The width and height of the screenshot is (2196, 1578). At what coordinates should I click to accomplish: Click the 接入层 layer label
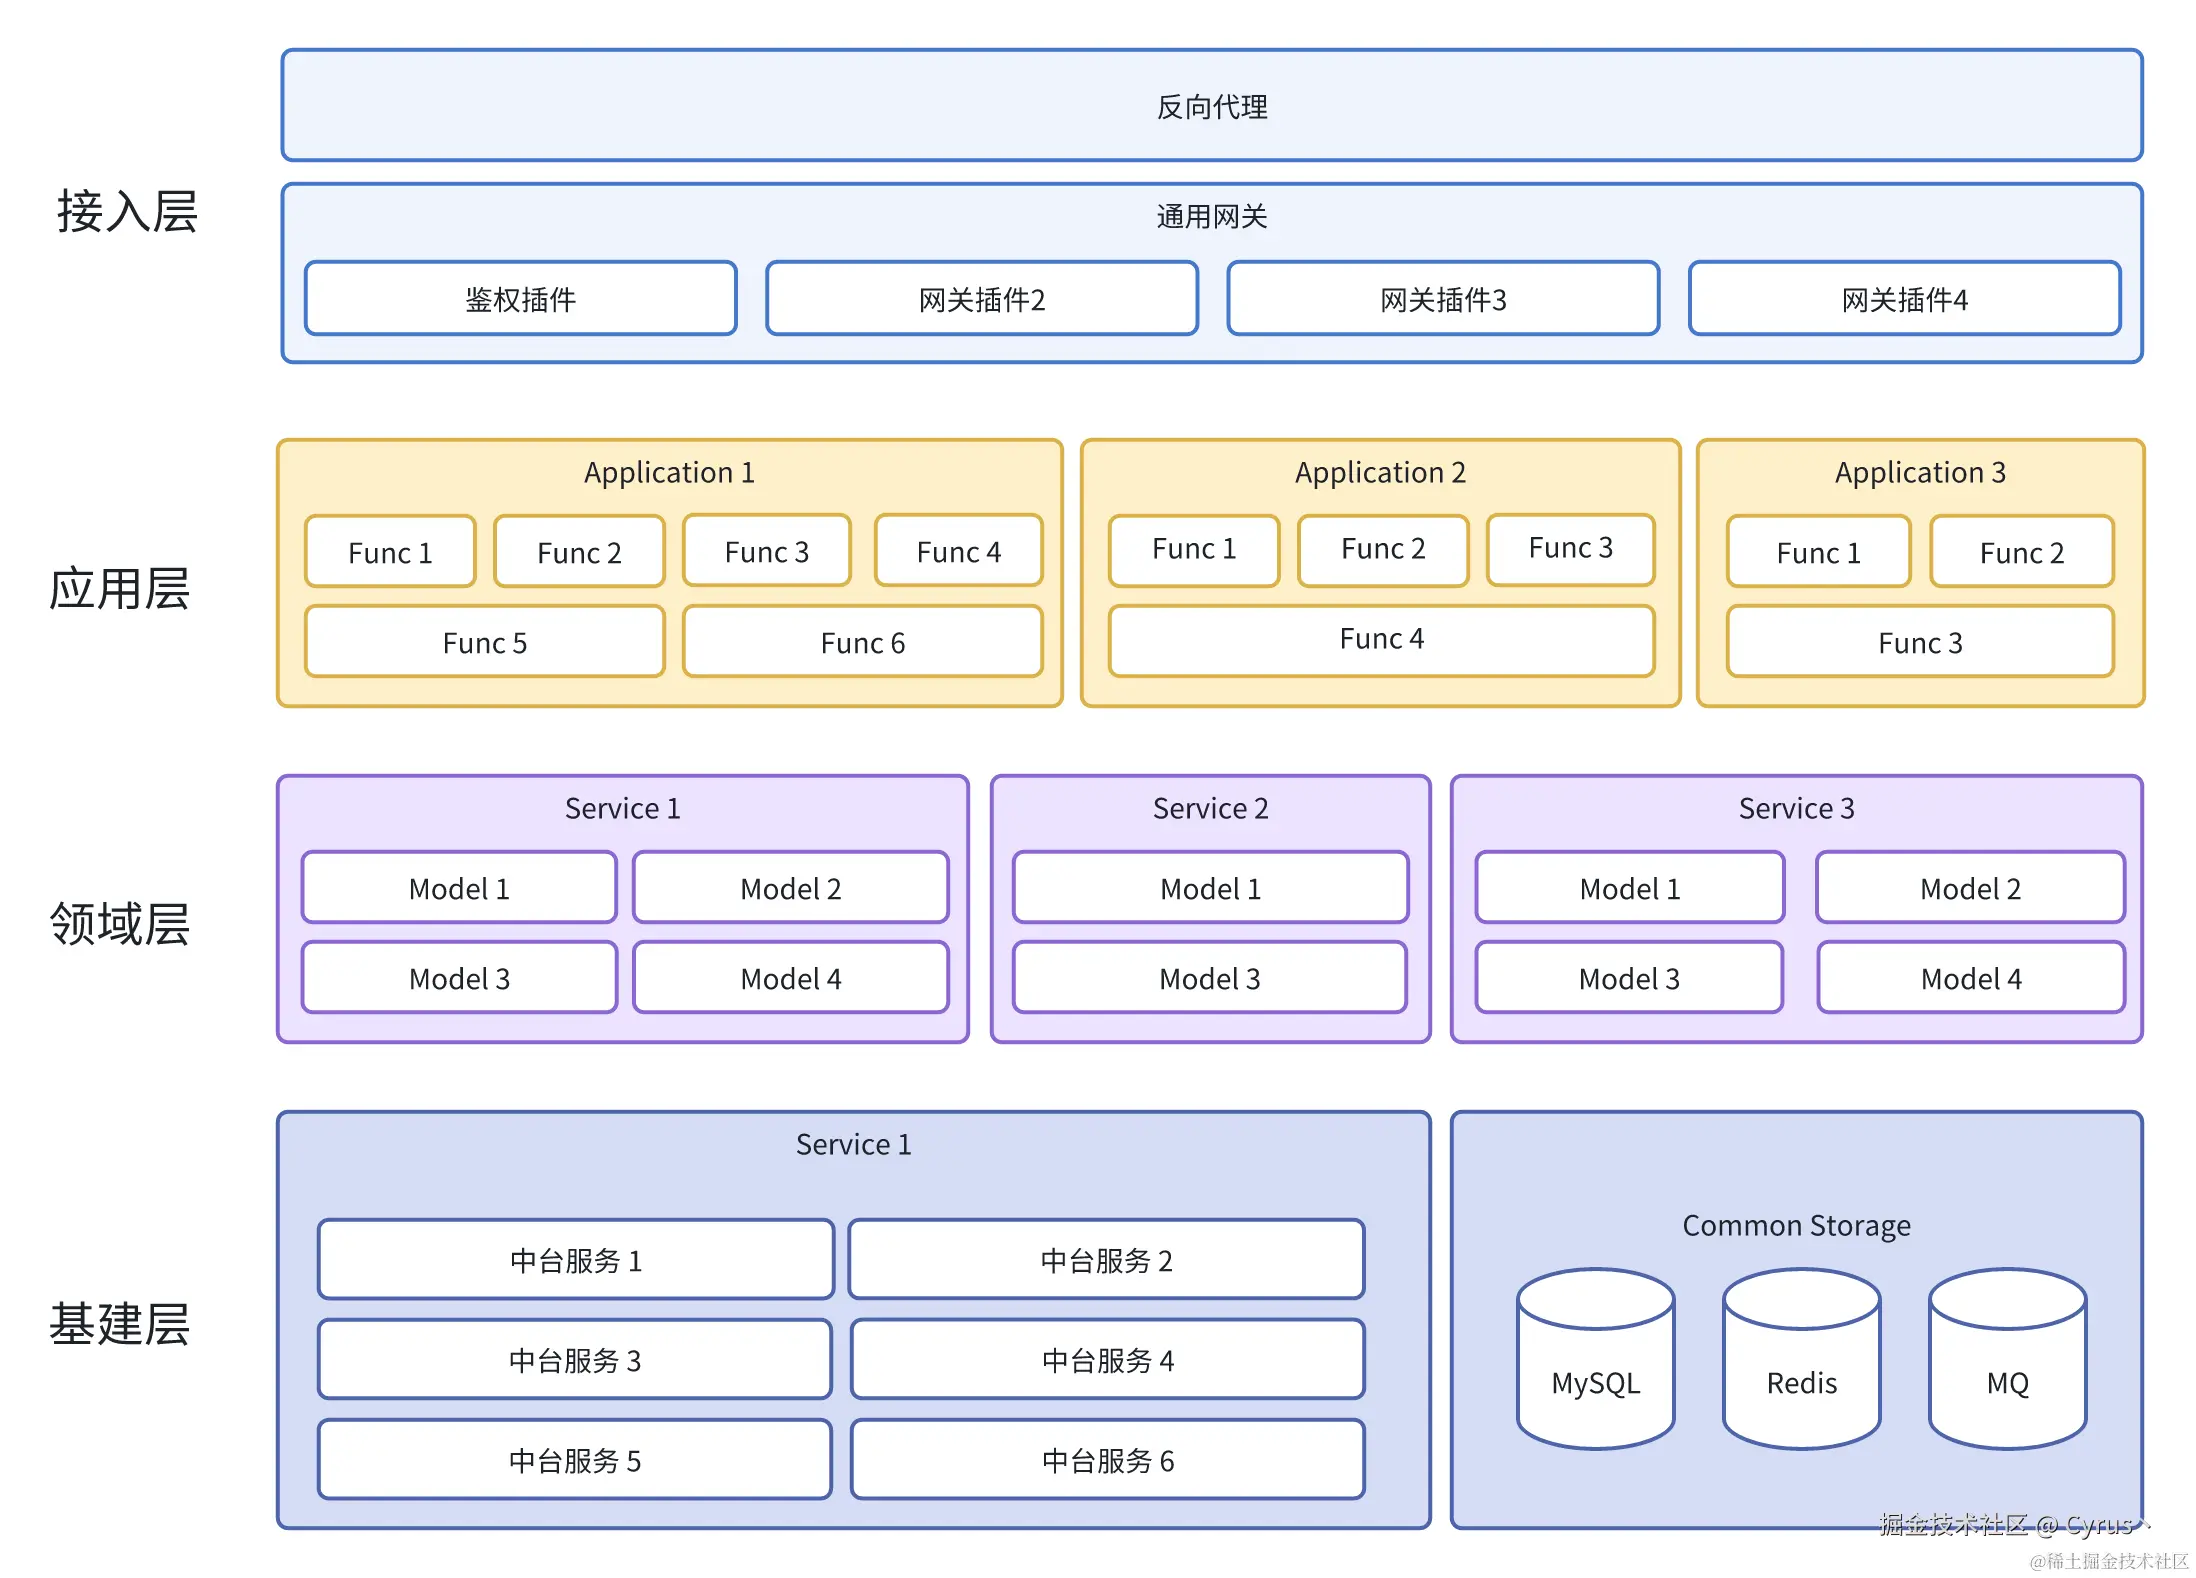tap(127, 212)
